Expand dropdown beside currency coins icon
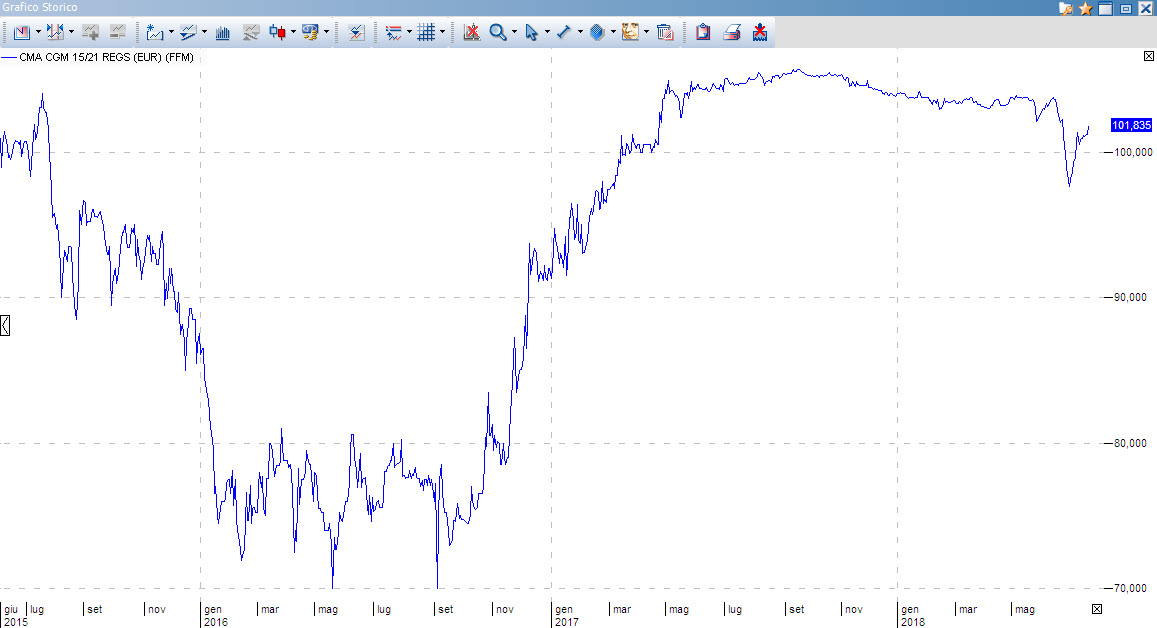Viewport: 1157px width, 628px height. click(326, 32)
